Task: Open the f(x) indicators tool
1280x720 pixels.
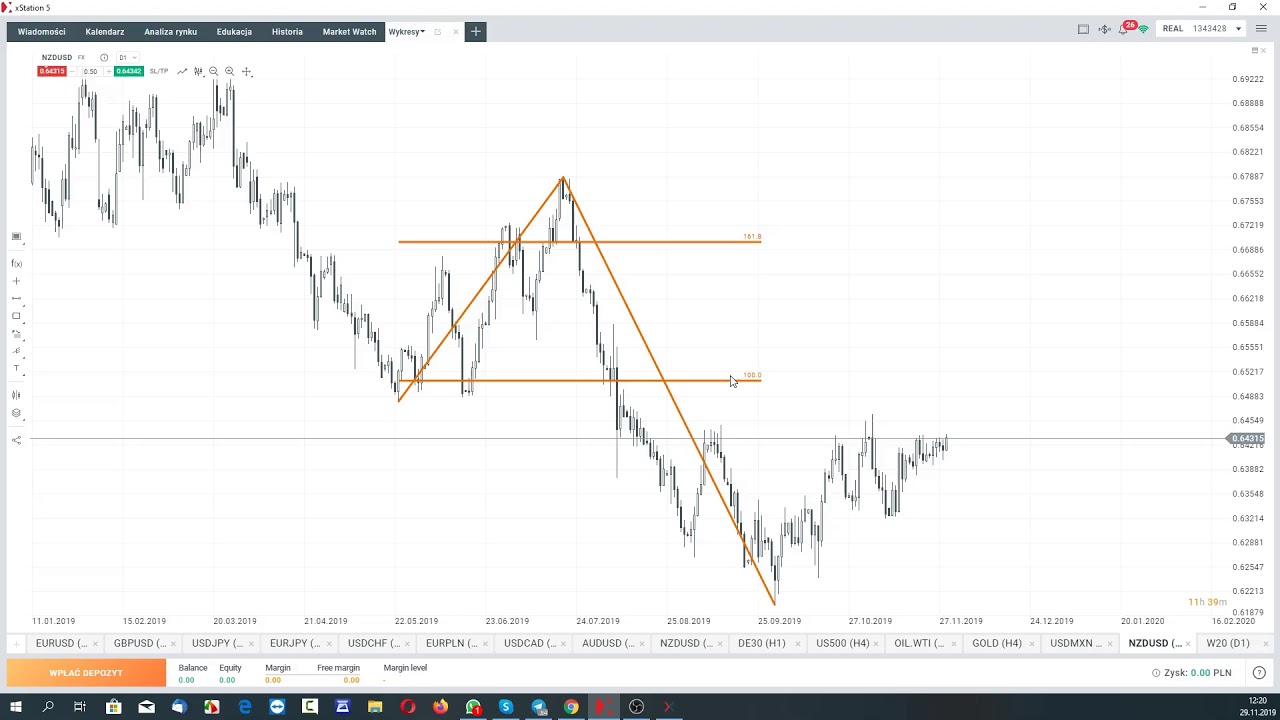Action: (x=16, y=264)
